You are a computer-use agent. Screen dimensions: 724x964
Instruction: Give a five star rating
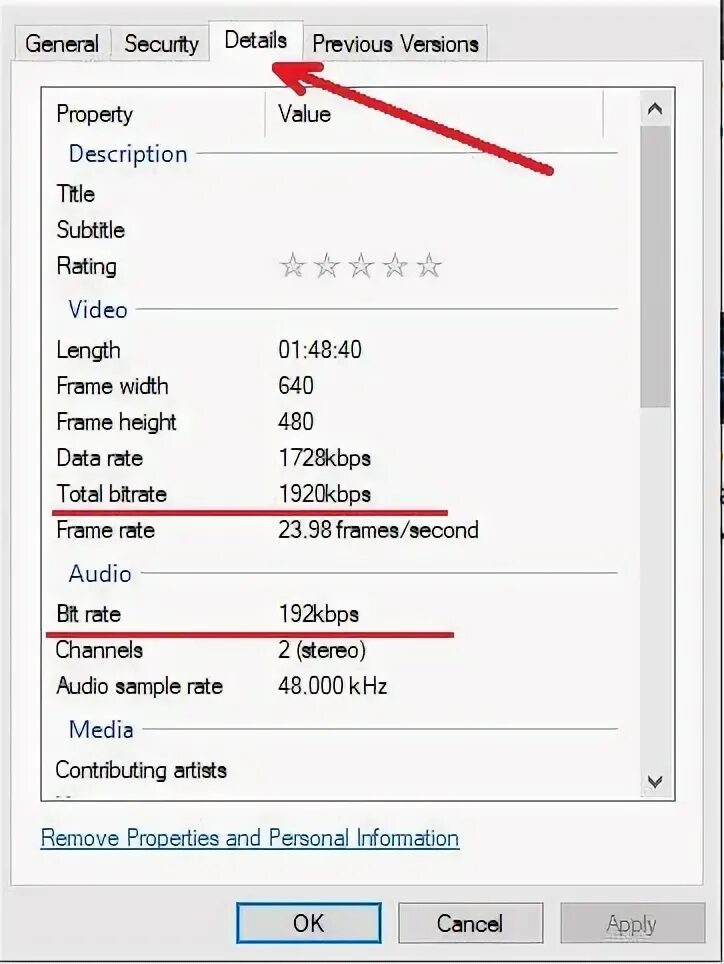429,266
